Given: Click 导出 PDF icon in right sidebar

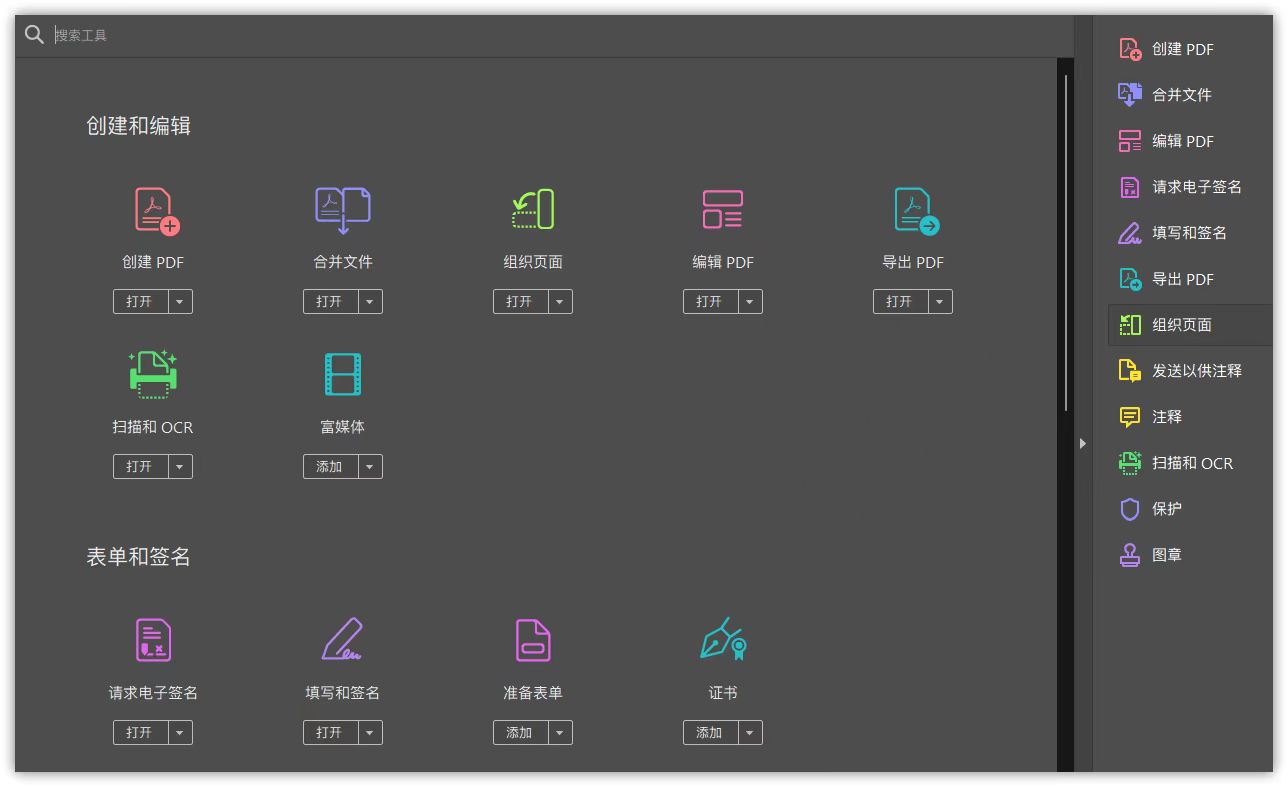Looking at the screenshot, I should pyautogui.click(x=1130, y=279).
